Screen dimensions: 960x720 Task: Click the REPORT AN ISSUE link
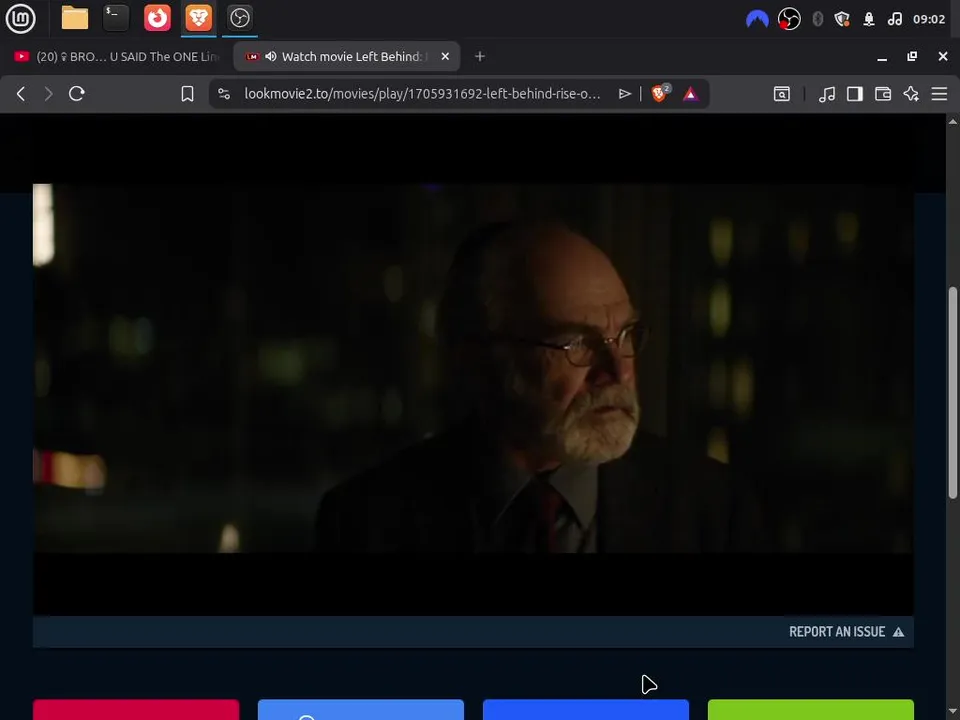(x=837, y=632)
